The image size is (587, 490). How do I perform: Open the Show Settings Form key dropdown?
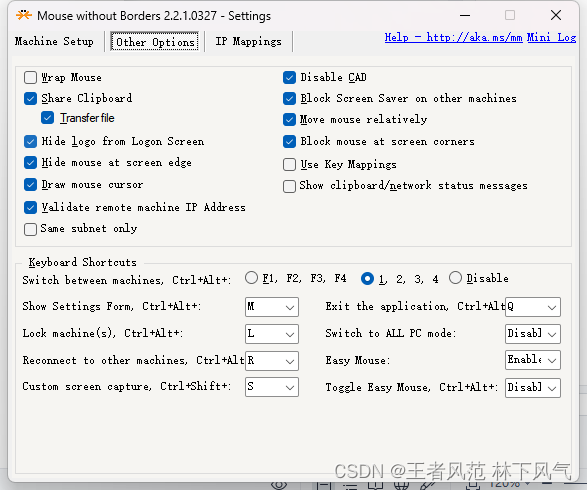[272, 307]
